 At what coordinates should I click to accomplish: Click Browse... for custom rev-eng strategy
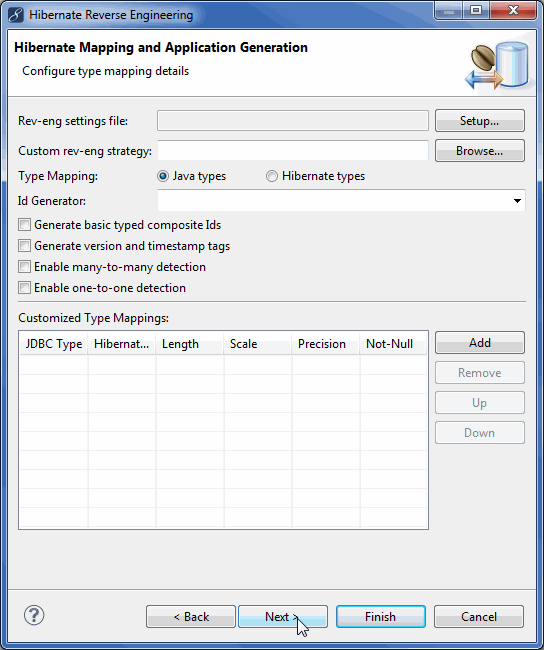pos(480,150)
